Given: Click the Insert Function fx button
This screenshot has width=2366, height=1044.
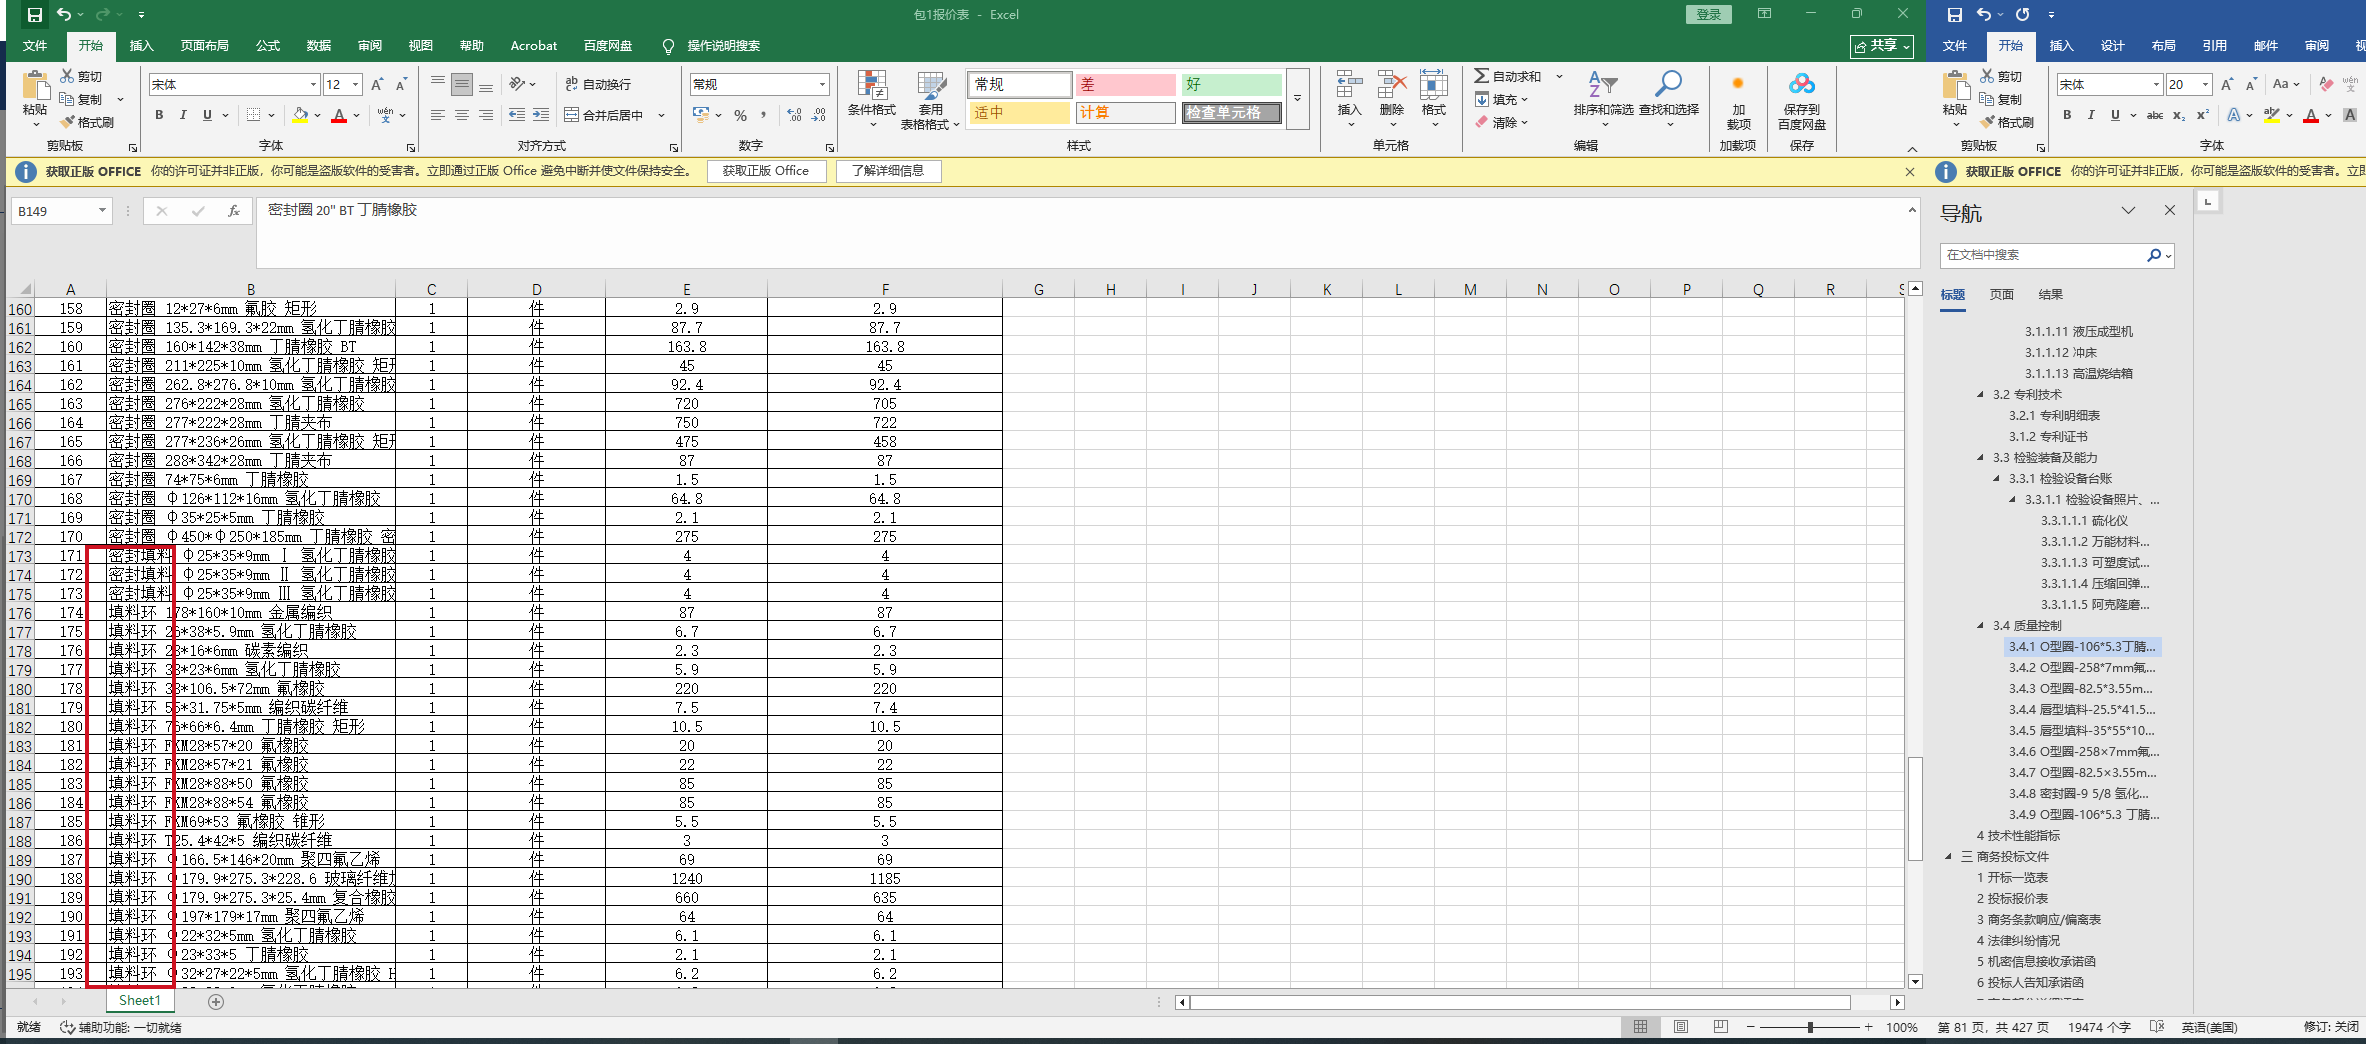Looking at the screenshot, I should coord(234,211).
